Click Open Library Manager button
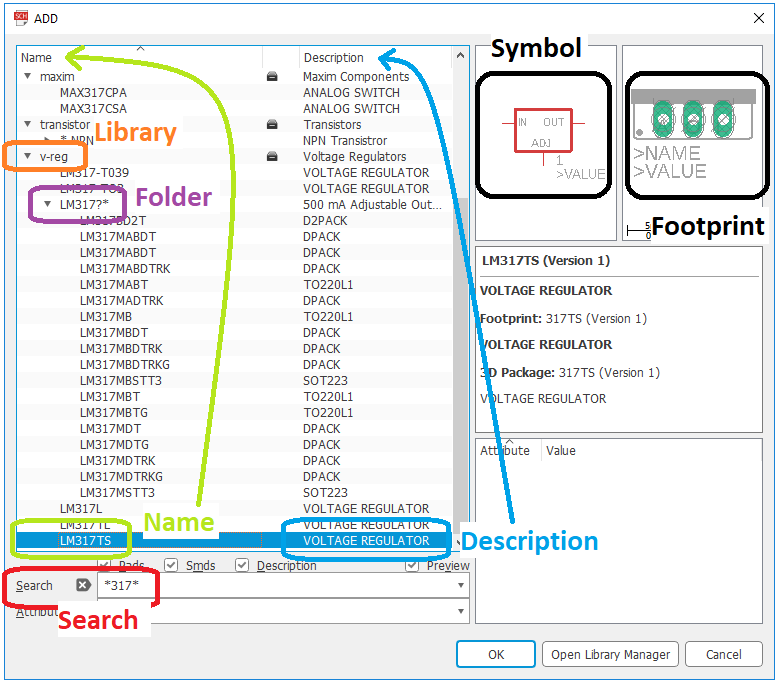 click(x=610, y=654)
